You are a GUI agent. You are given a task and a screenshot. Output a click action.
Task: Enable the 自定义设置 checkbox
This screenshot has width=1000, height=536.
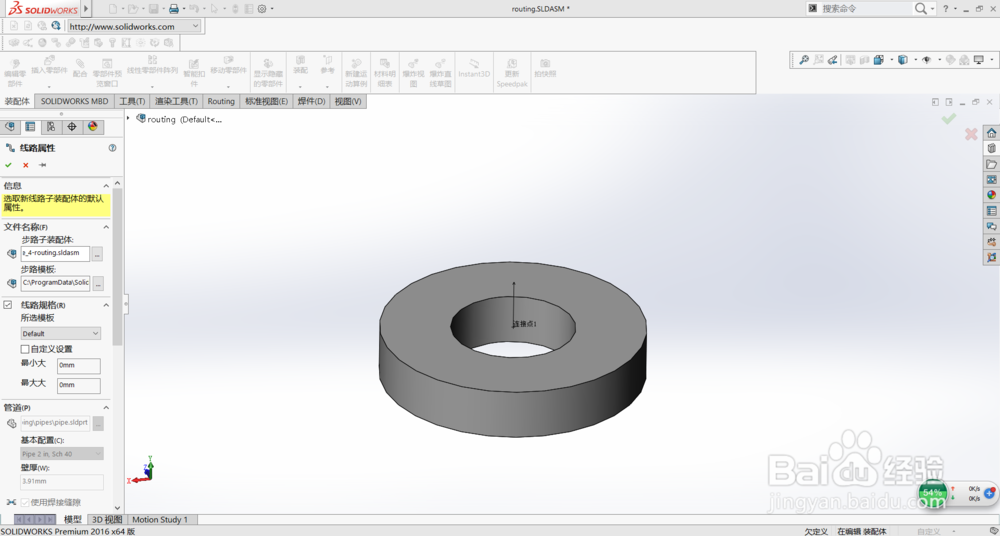point(25,349)
